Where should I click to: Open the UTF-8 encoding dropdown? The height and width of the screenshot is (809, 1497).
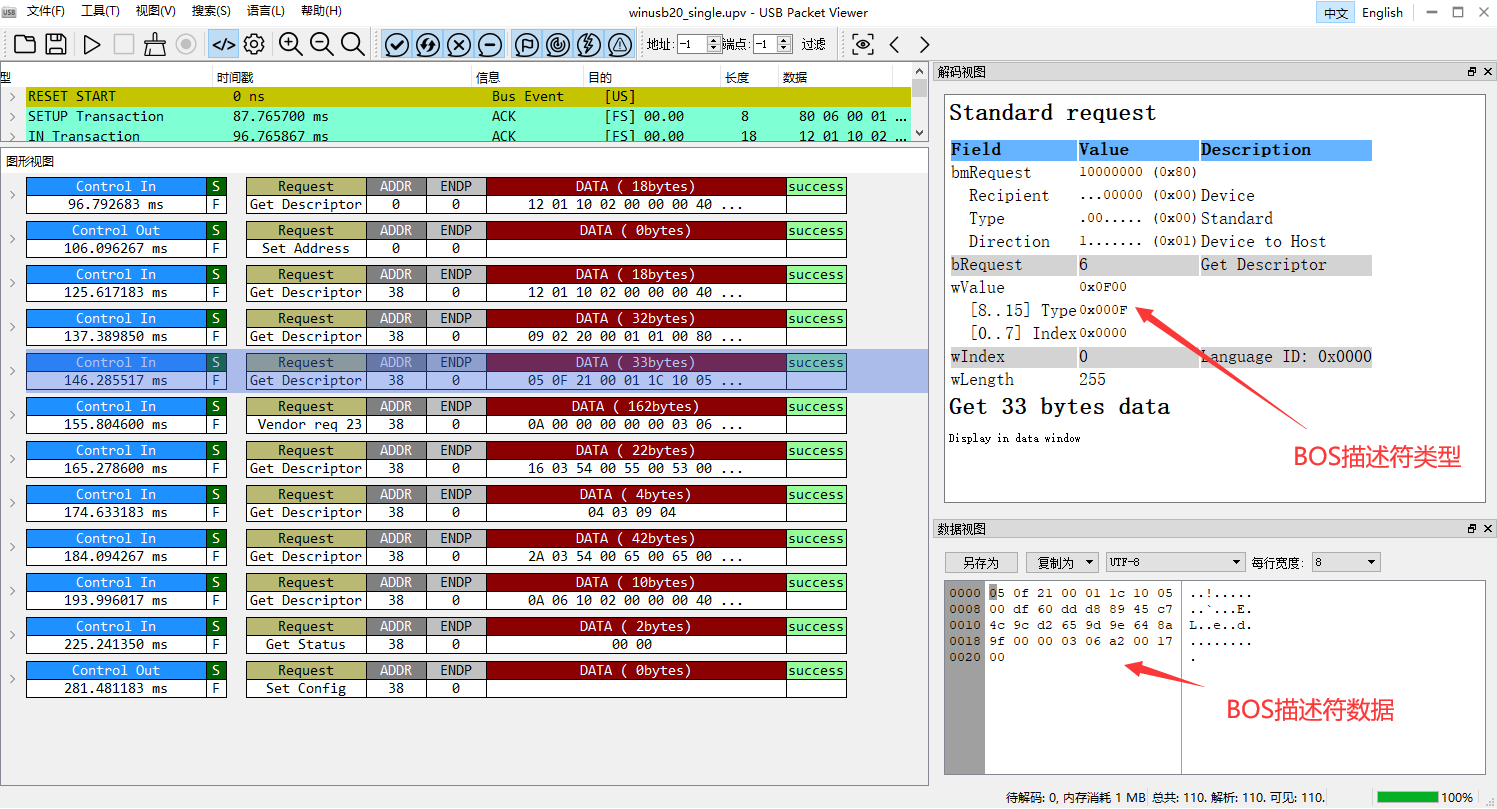pos(1175,563)
